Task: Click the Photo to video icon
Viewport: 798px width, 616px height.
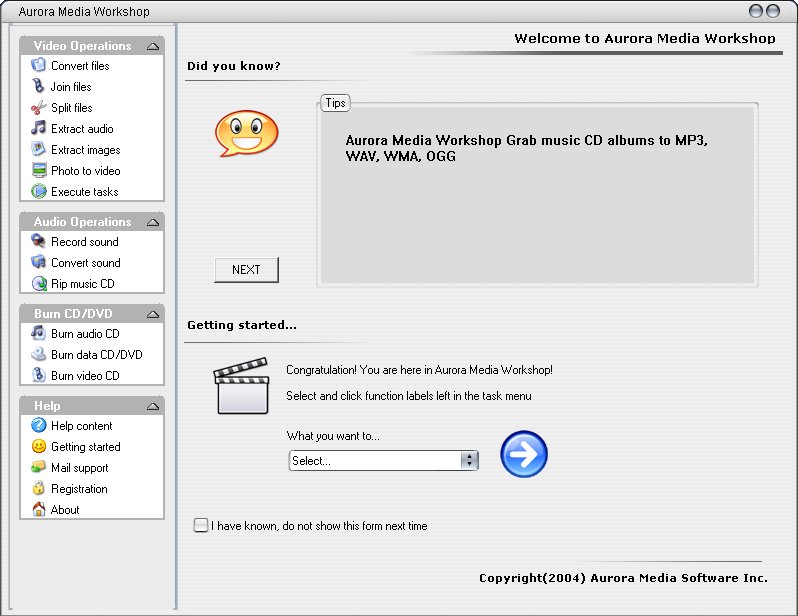Action: [x=39, y=170]
